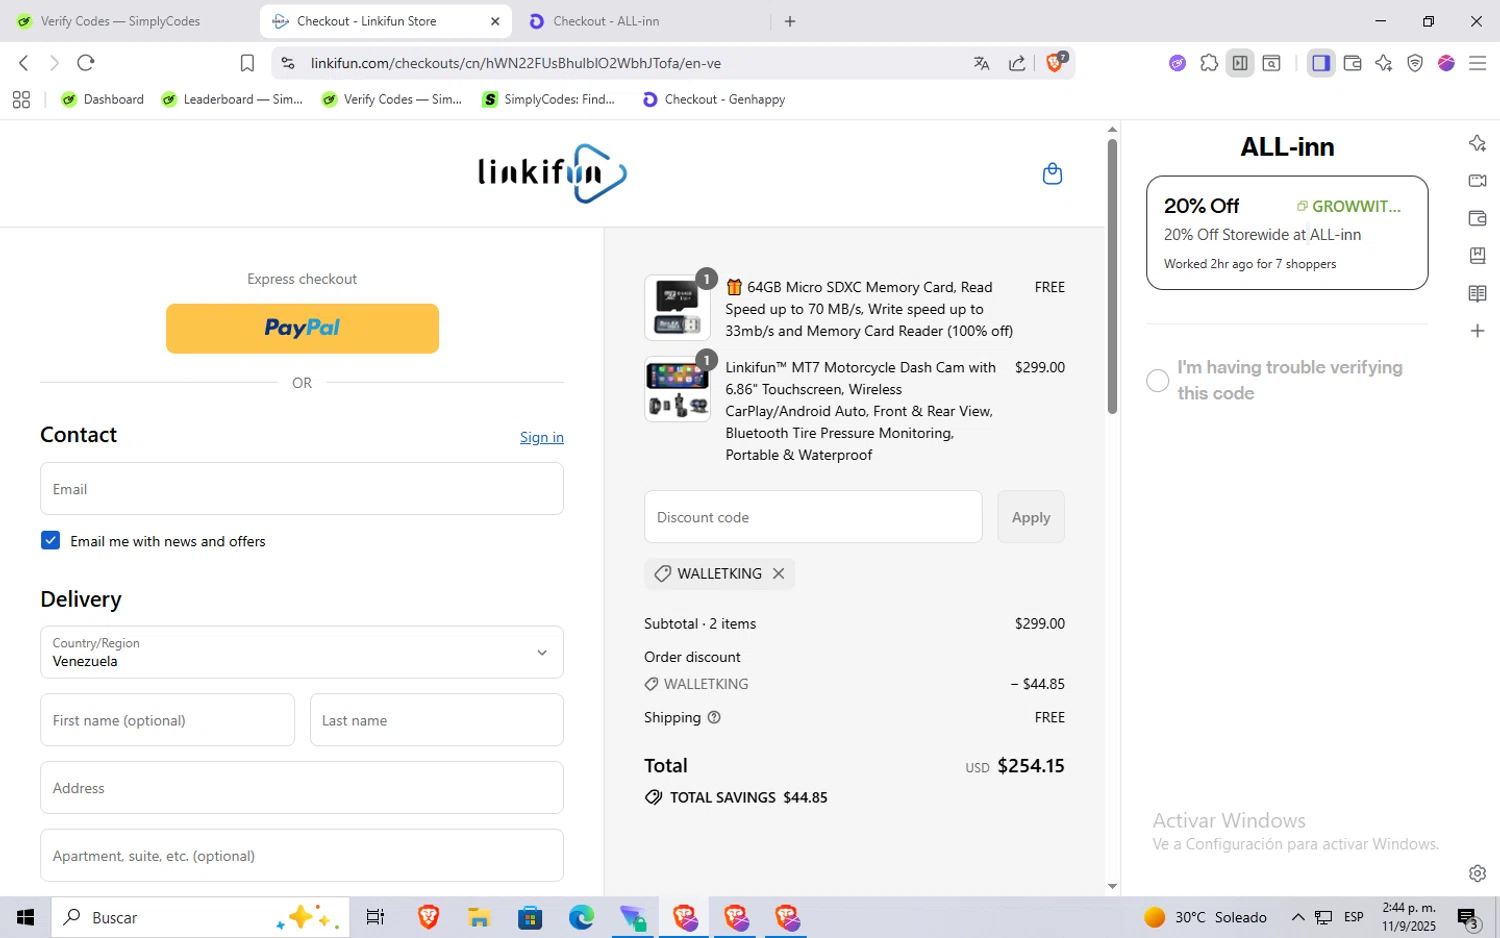This screenshot has height=938, width=1500.
Task: Reload the checkout page
Action: [x=86, y=63]
